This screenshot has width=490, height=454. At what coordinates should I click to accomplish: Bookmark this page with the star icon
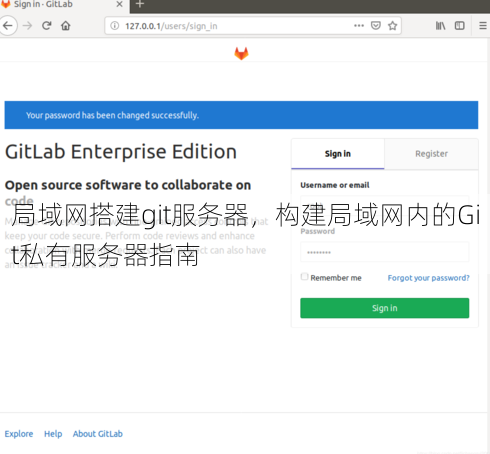(393, 26)
